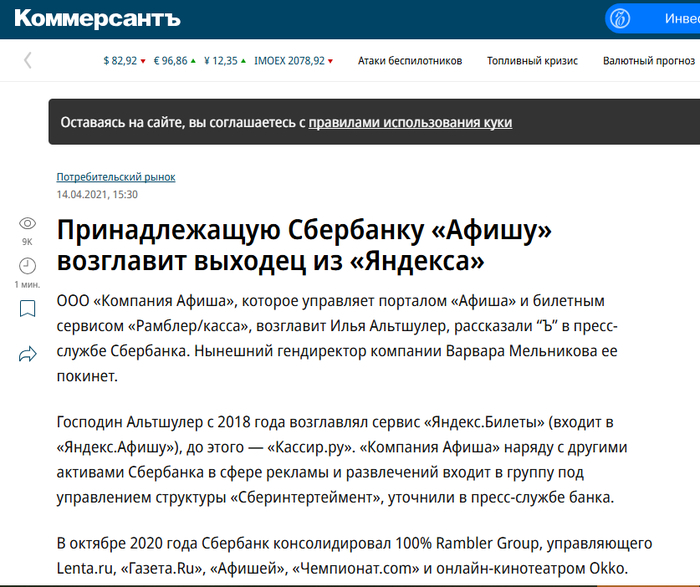Share the article with the arrow icon
Viewport: 700px width, 587px height.
coord(27,354)
